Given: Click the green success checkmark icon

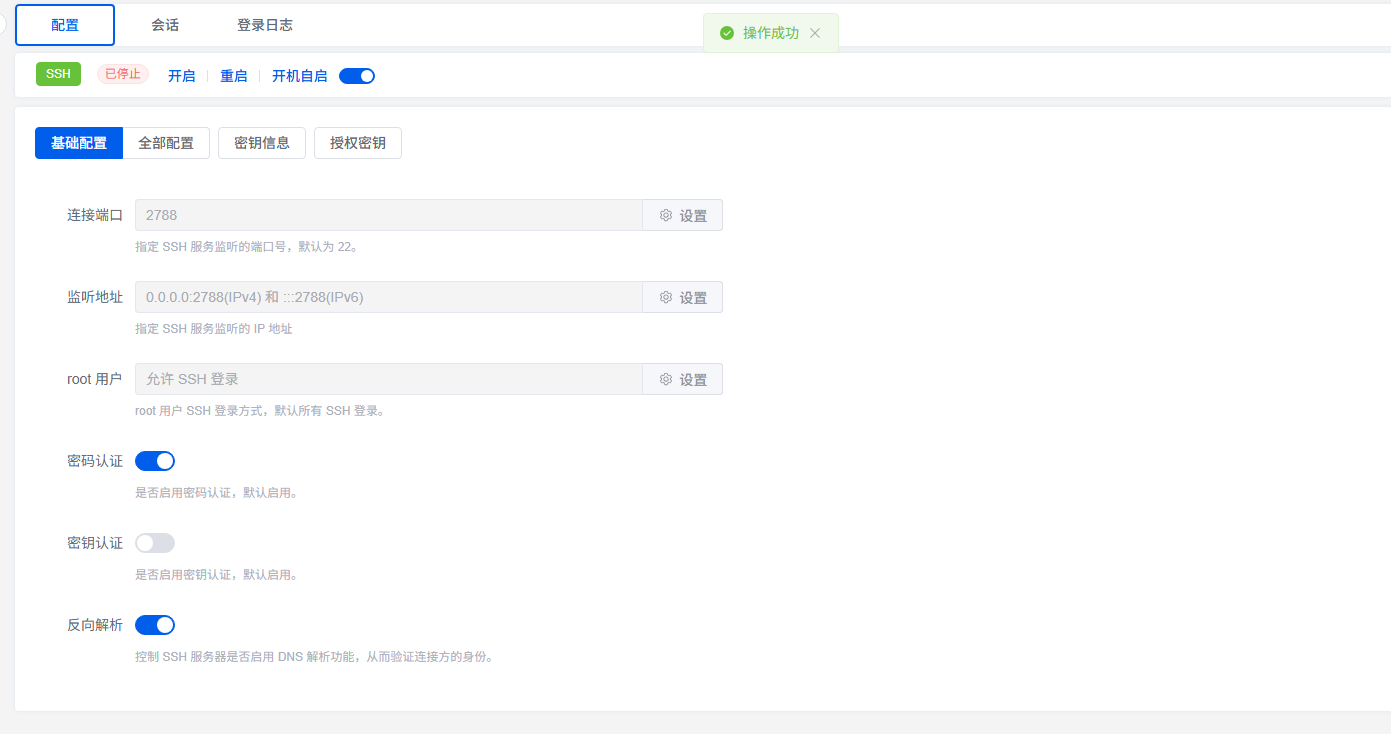Looking at the screenshot, I should click(x=727, y=33).
